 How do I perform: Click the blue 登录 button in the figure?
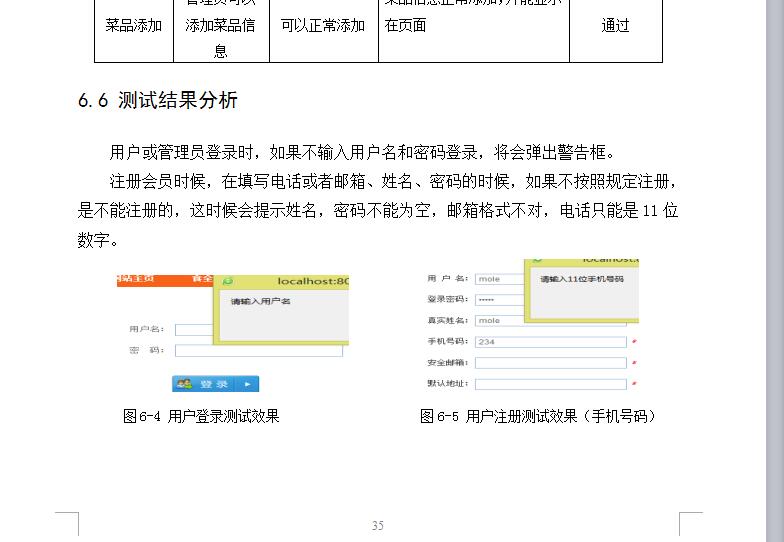[216, 384]
